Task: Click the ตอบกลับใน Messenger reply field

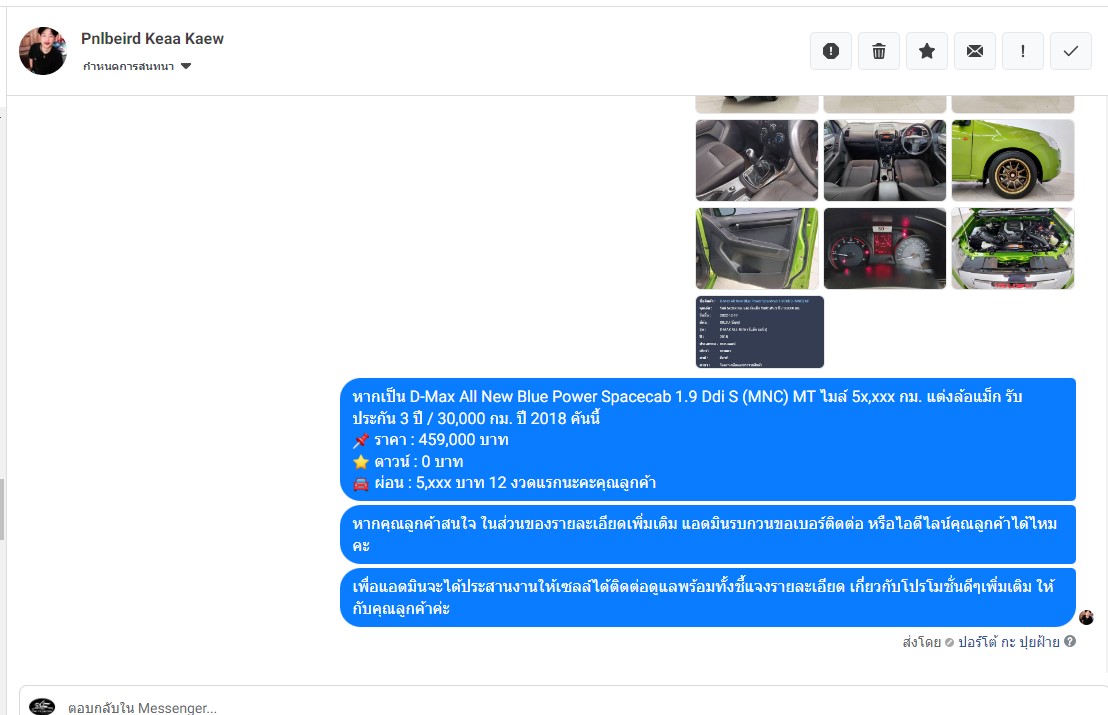Action: (565, 708)
